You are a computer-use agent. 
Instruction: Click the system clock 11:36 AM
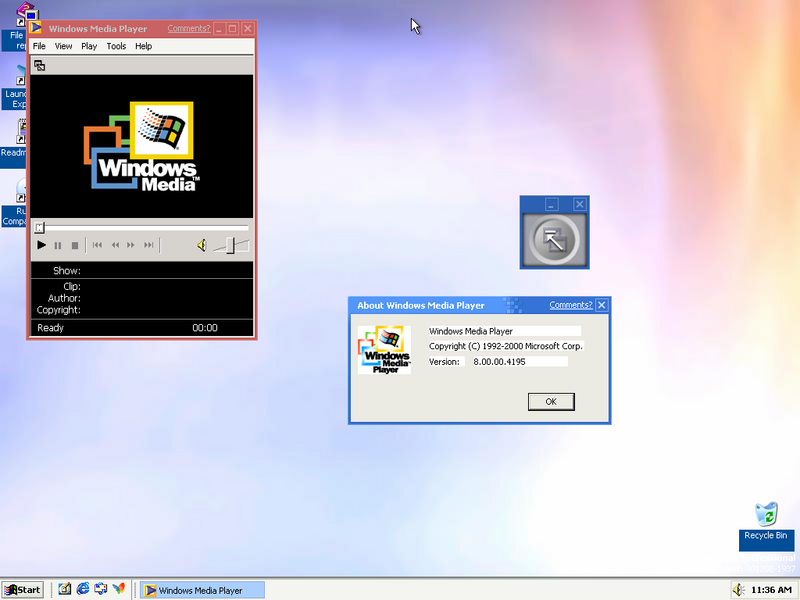point(771,590)
